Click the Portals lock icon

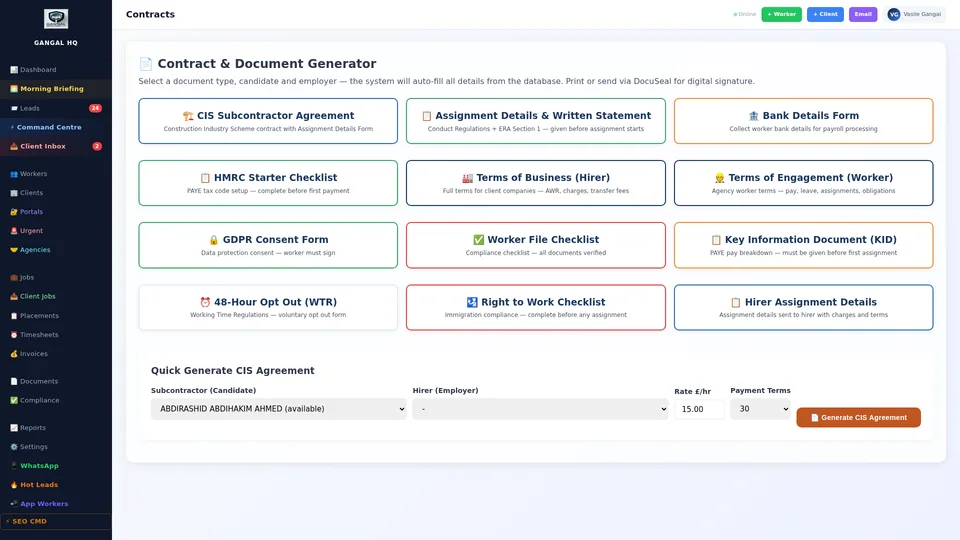pos(13,212)
